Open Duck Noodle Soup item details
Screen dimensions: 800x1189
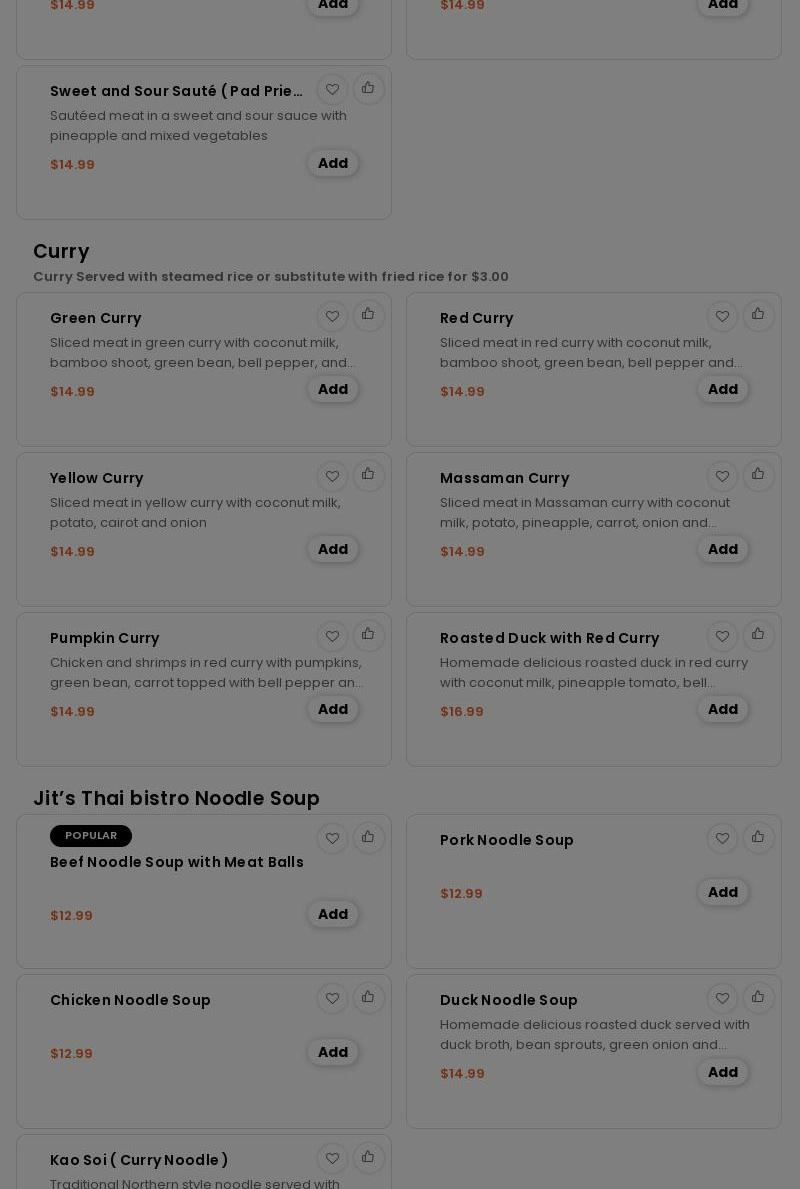(509, 1000)
